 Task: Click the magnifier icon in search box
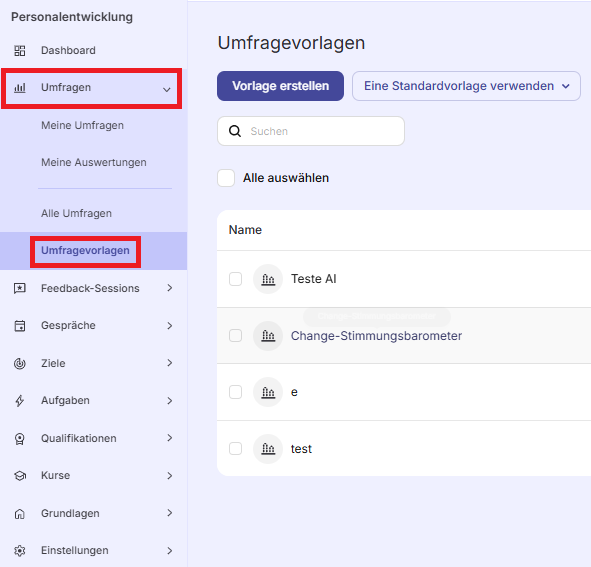tap(235, 131)
